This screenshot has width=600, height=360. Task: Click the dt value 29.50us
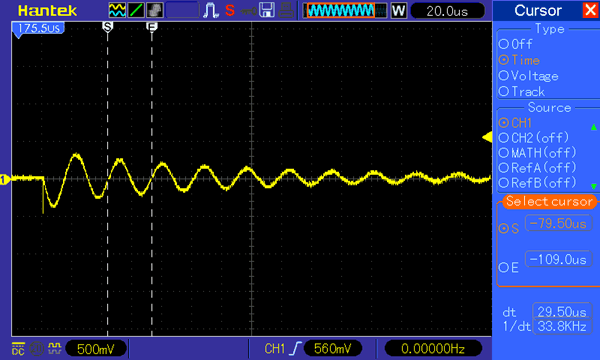pos(562,312)
